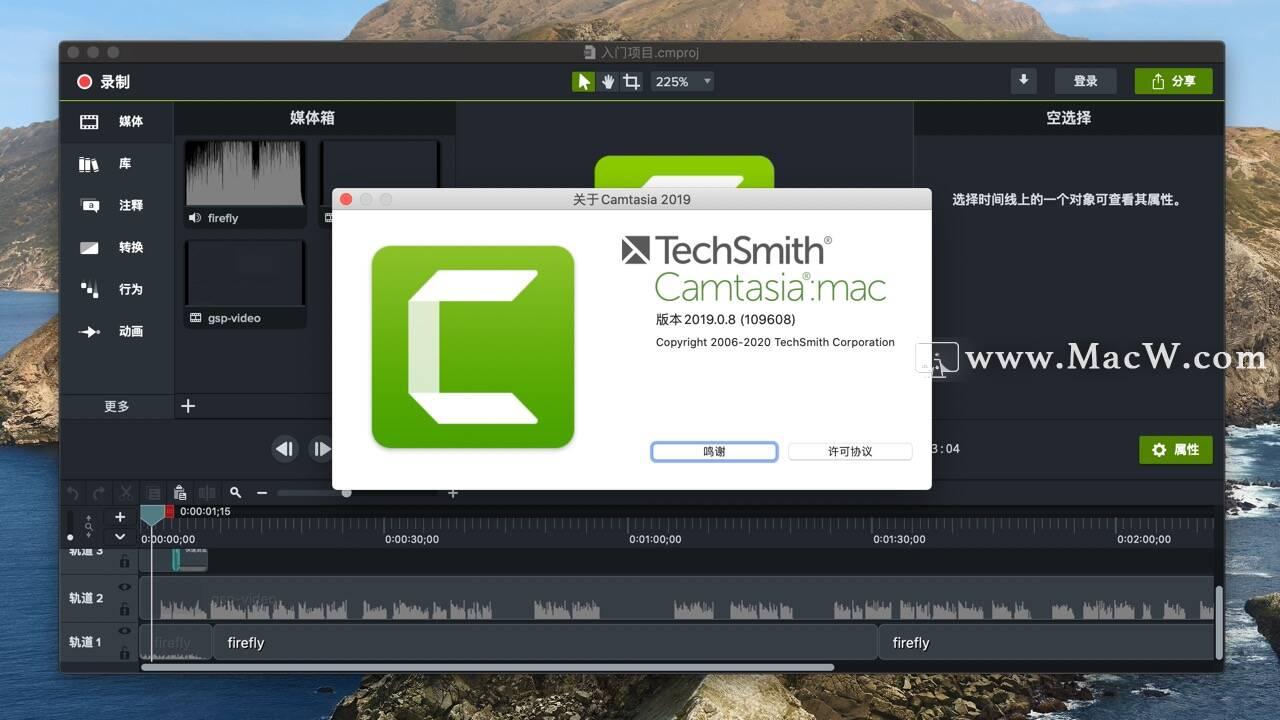Open 许可协议 license agreement

point(850,452)
